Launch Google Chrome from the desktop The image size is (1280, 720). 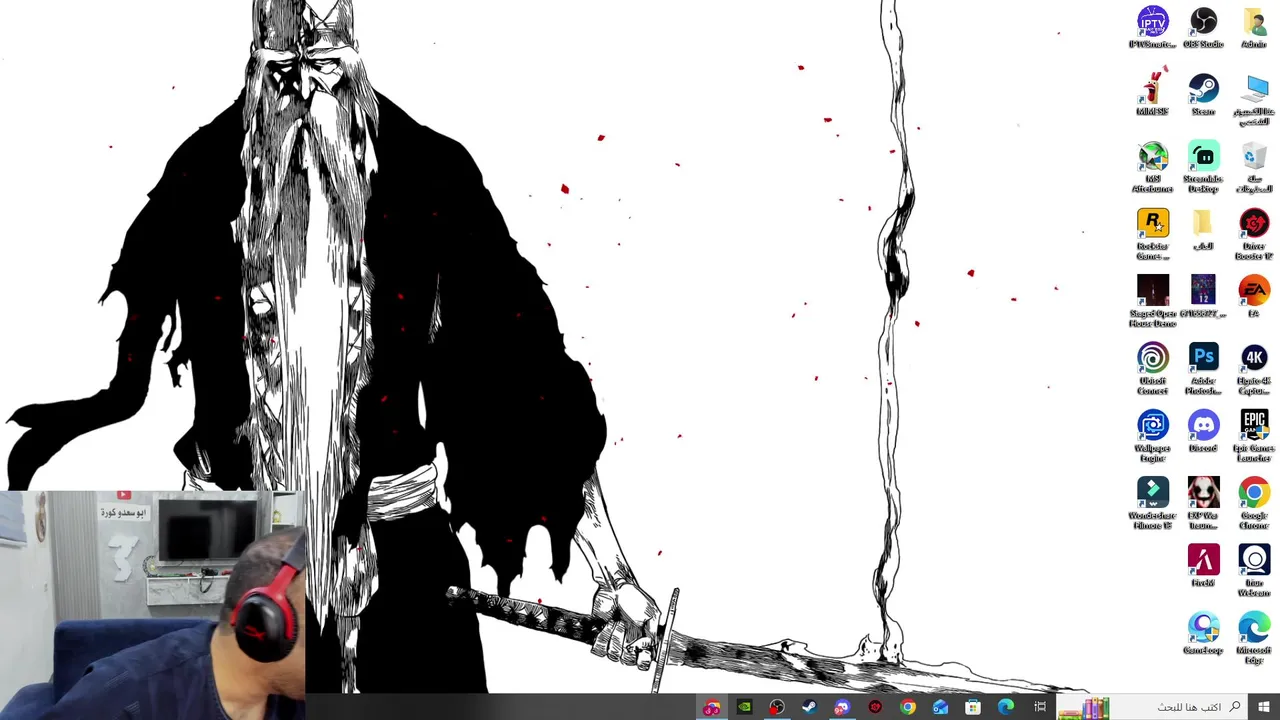tap(1254, 502)
